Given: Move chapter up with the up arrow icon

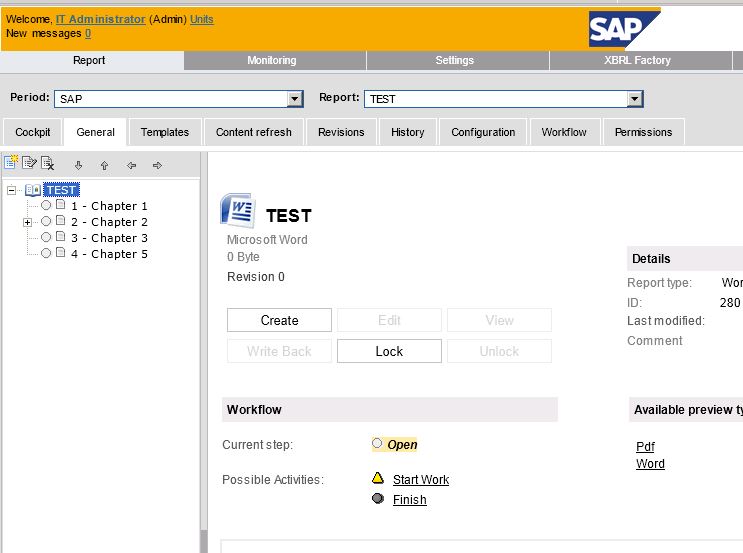Looking at the screenshot, I should pyautogui.click(x=104, y=165).
